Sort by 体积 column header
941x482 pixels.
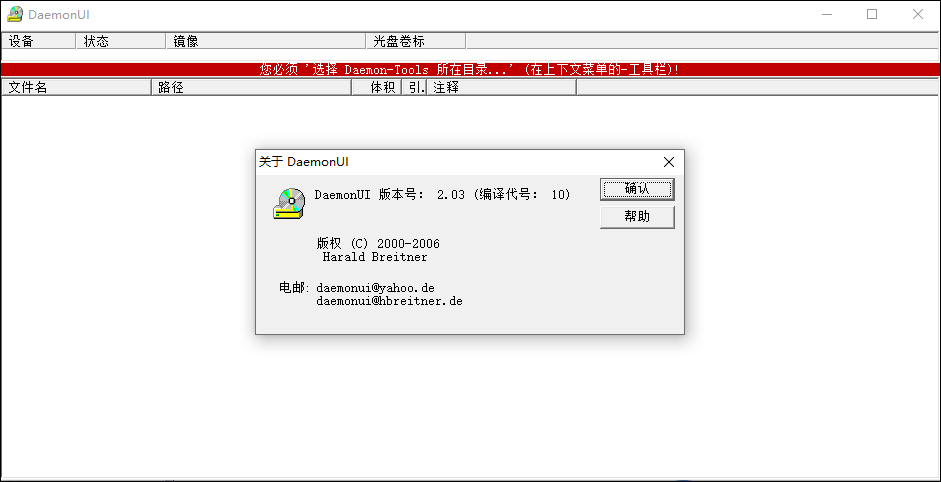[376, 87]
